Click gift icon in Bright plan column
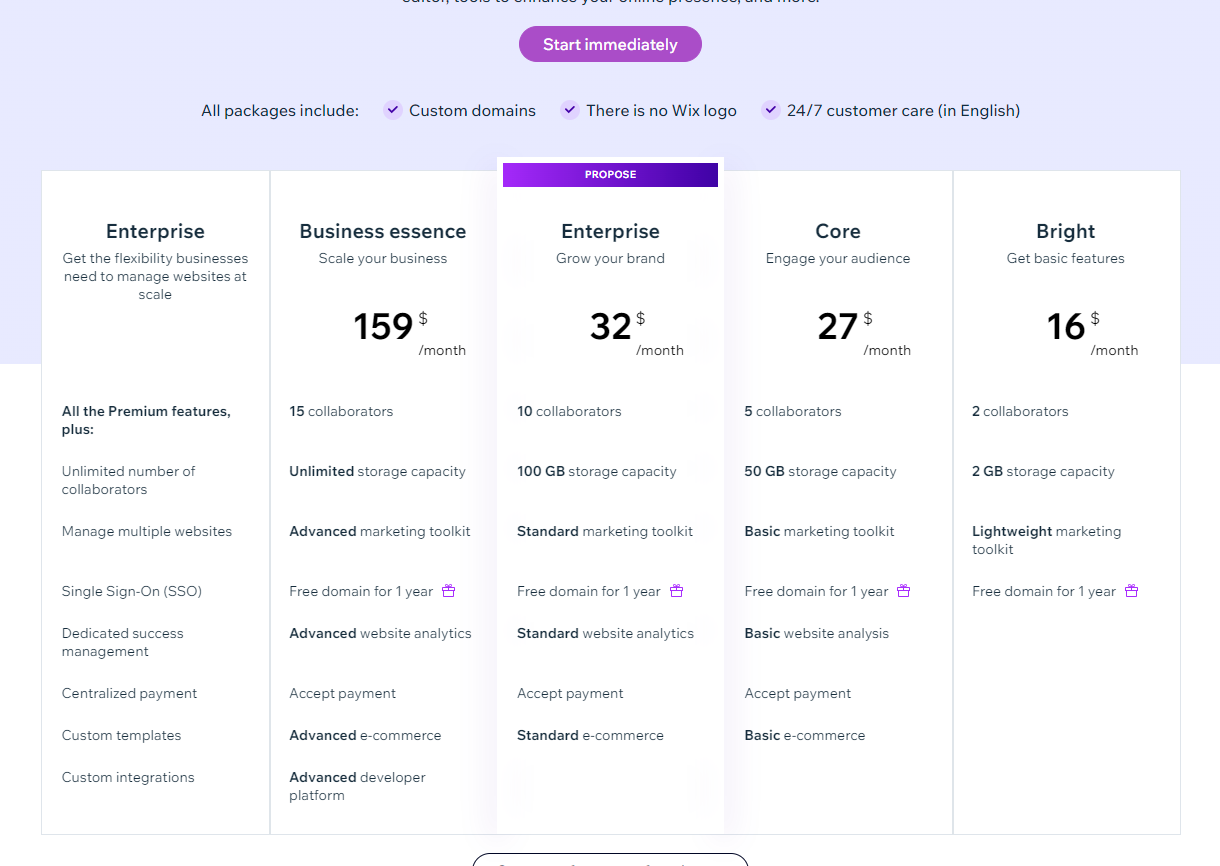The image size is (1220, 866). tap(1131, 591)
